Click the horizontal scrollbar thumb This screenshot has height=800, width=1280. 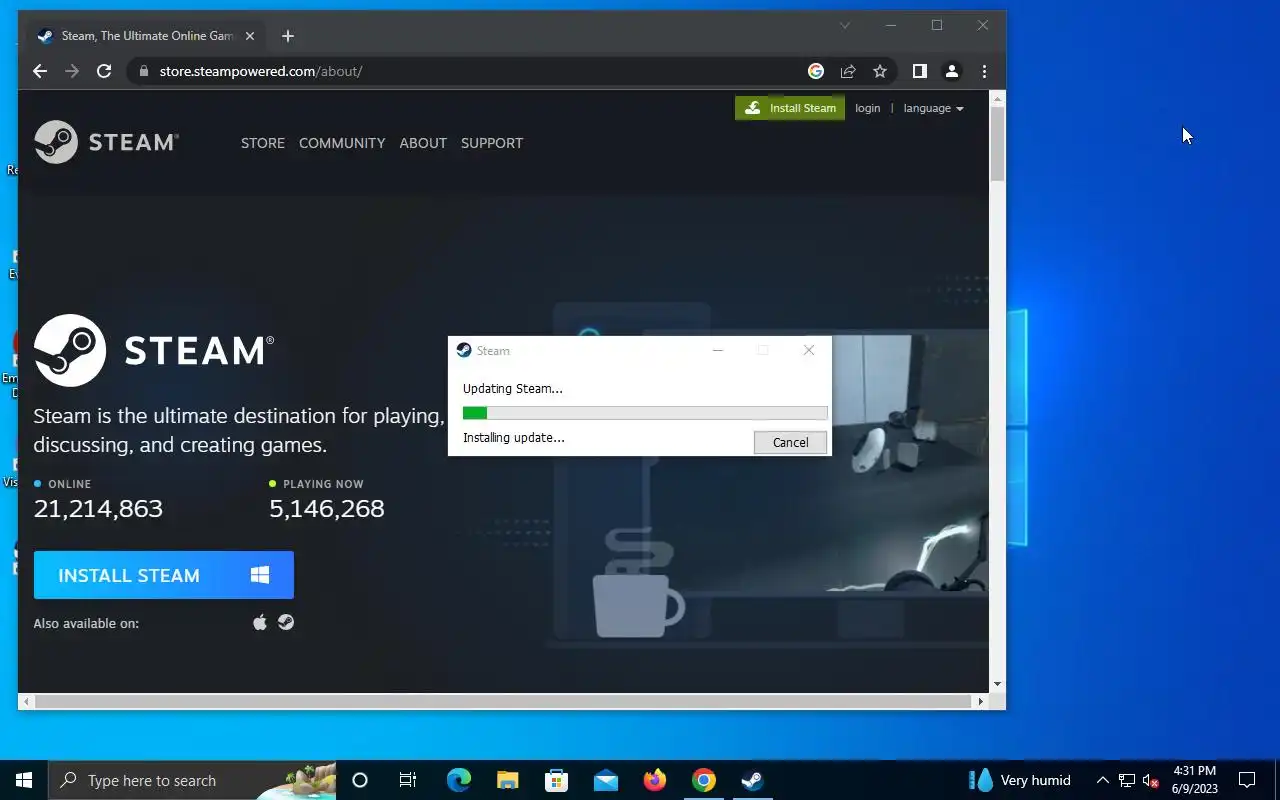pyautogui.click(x=502, y=702)
